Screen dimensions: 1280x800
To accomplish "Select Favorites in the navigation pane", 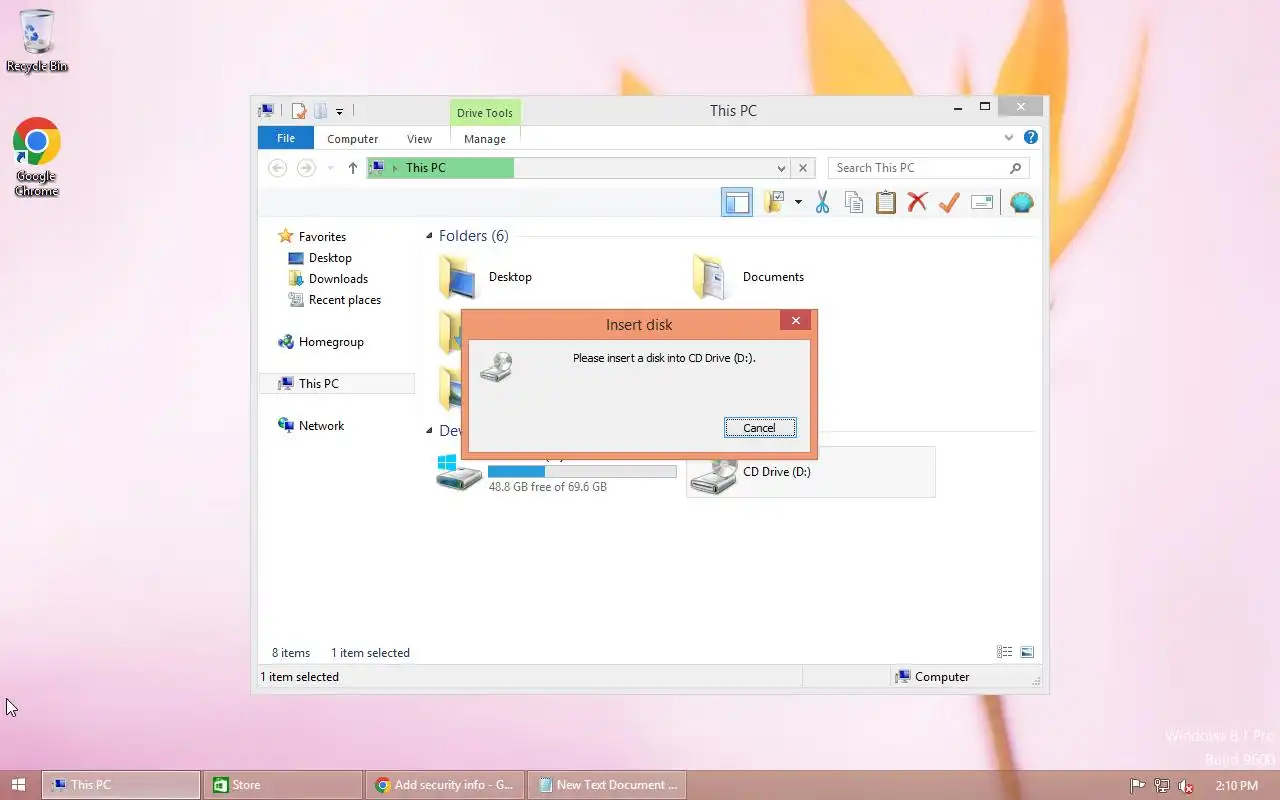I will point(312,237).
